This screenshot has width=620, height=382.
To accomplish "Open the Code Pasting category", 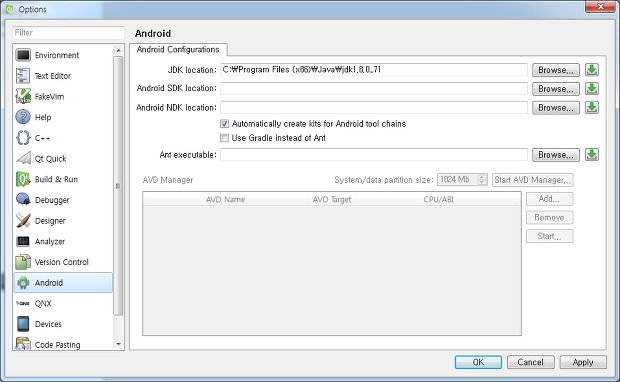I will tap(63, 344).
